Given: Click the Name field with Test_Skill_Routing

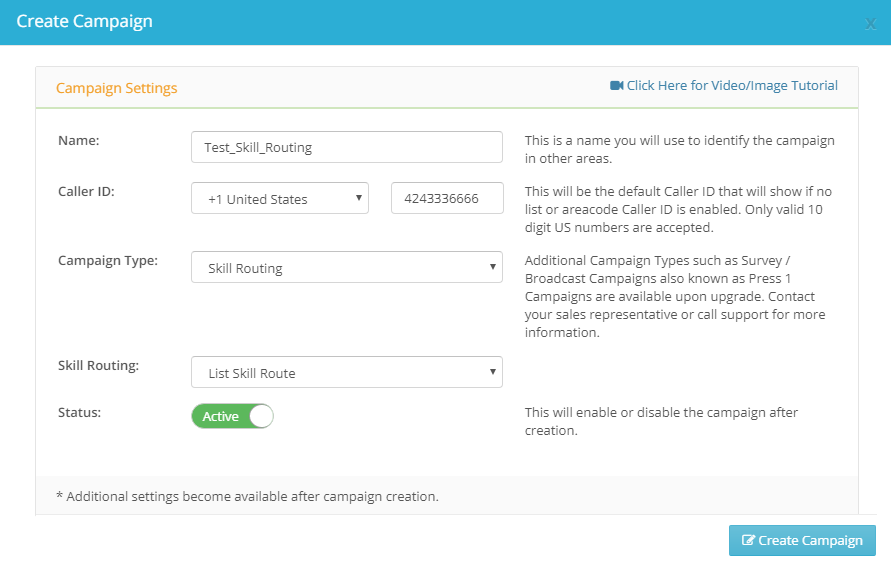Looking at the screenshot, I should pyautogui.click(x=347, y=147).
